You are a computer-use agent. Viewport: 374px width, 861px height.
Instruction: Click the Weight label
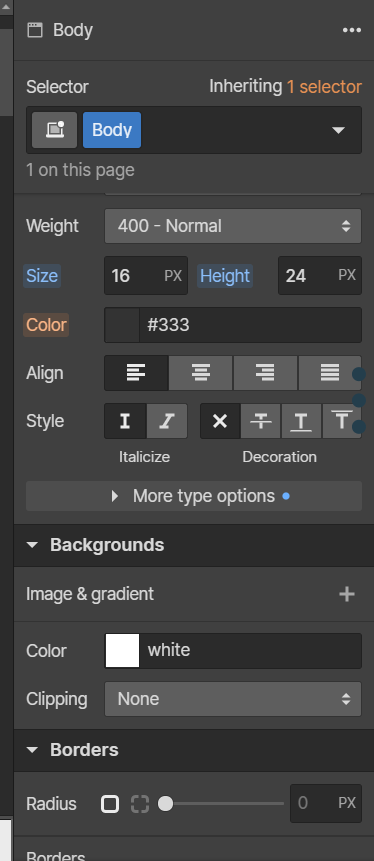click(x=52, y=226)
